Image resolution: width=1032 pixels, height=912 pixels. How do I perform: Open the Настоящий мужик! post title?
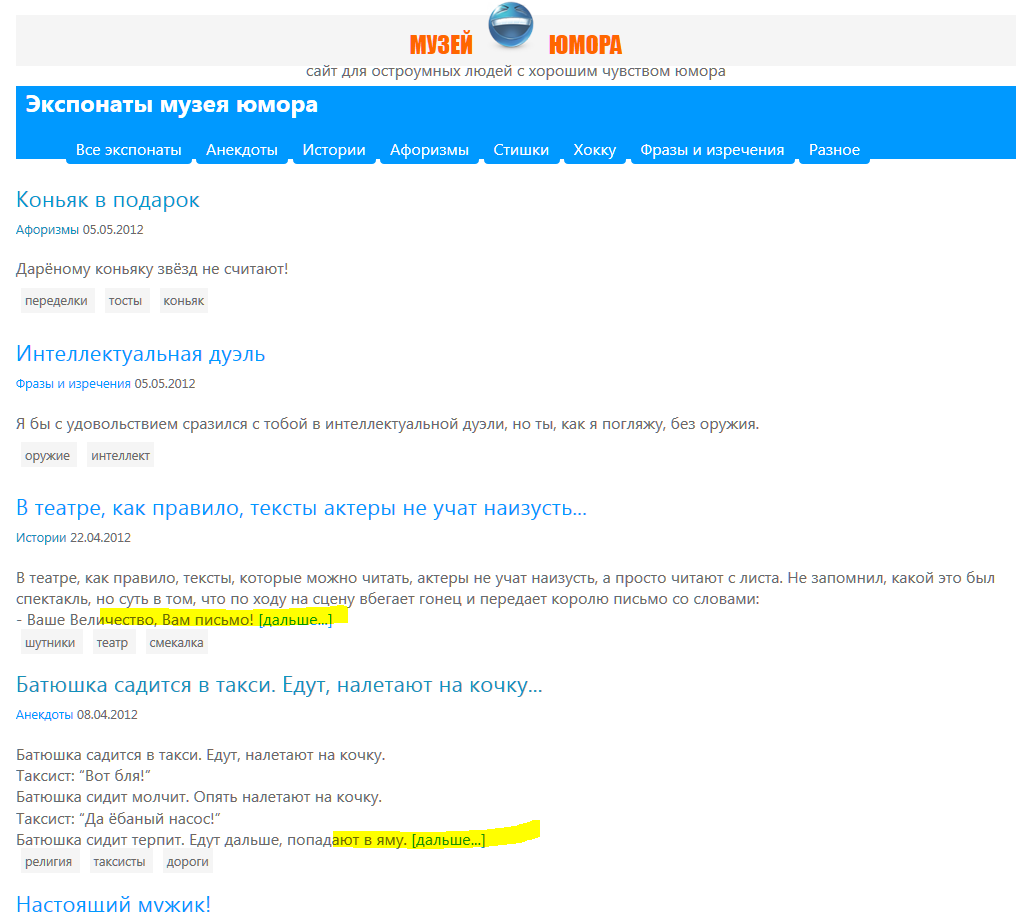pos(113,903)
